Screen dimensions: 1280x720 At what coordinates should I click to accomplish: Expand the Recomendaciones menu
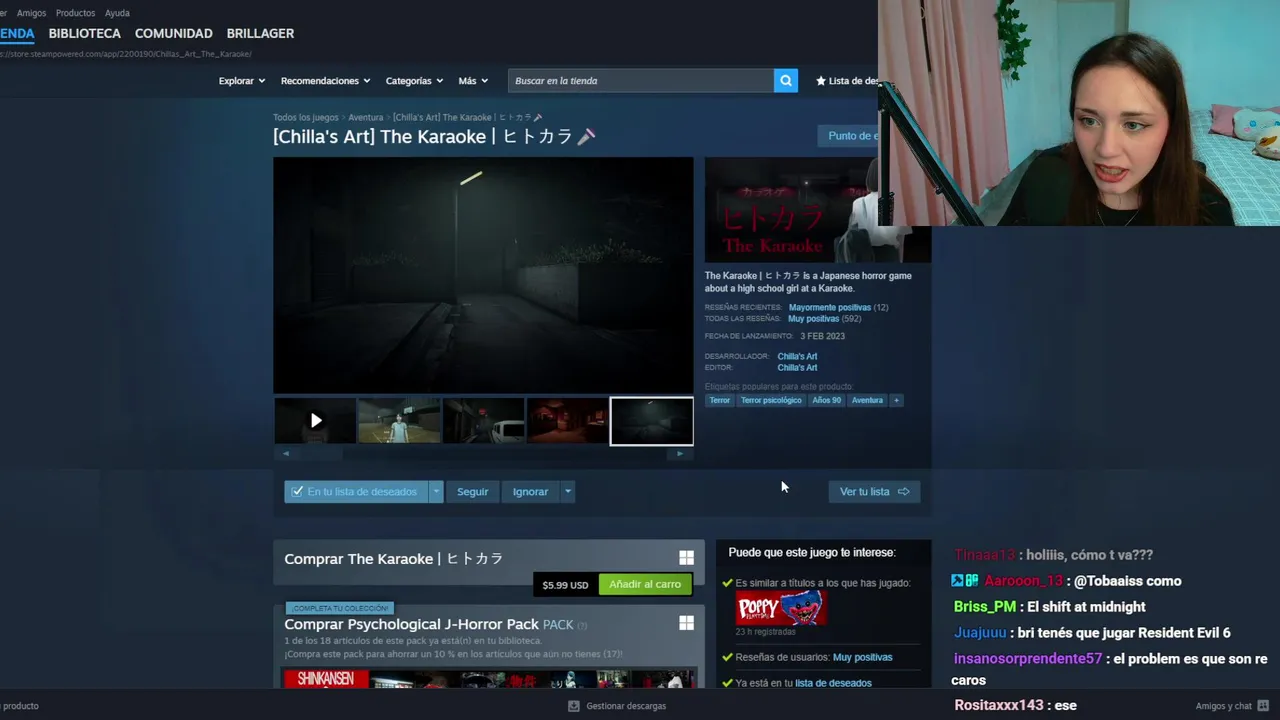coord(325,81)
